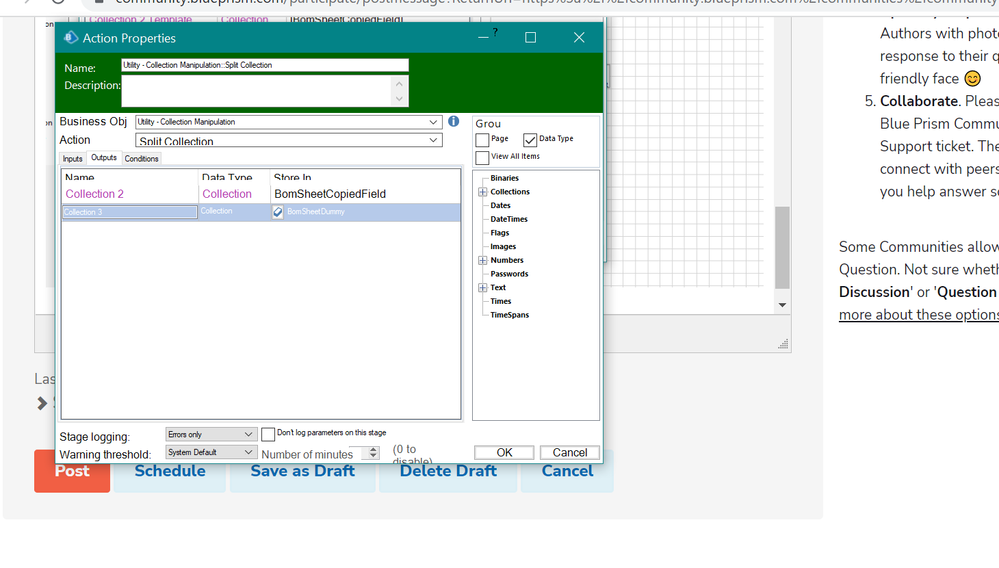Uncheck the Data Type grouping checkbox
Viewport: 999px width, 568px height.
tap(530, 140)
